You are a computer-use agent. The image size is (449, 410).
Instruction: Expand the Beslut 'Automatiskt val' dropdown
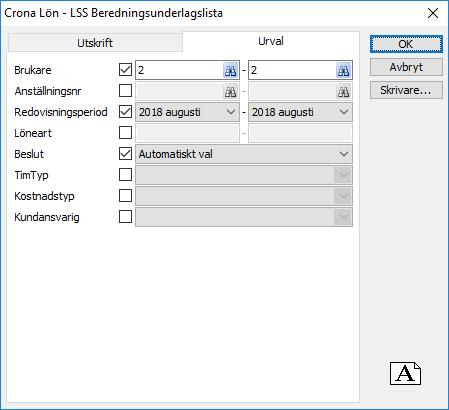tap(244, 154)
